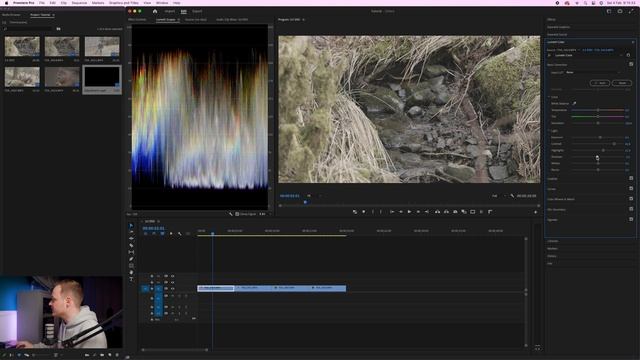Select the Type tool
The height and width of the screenshot is (360, 640).
131,279
